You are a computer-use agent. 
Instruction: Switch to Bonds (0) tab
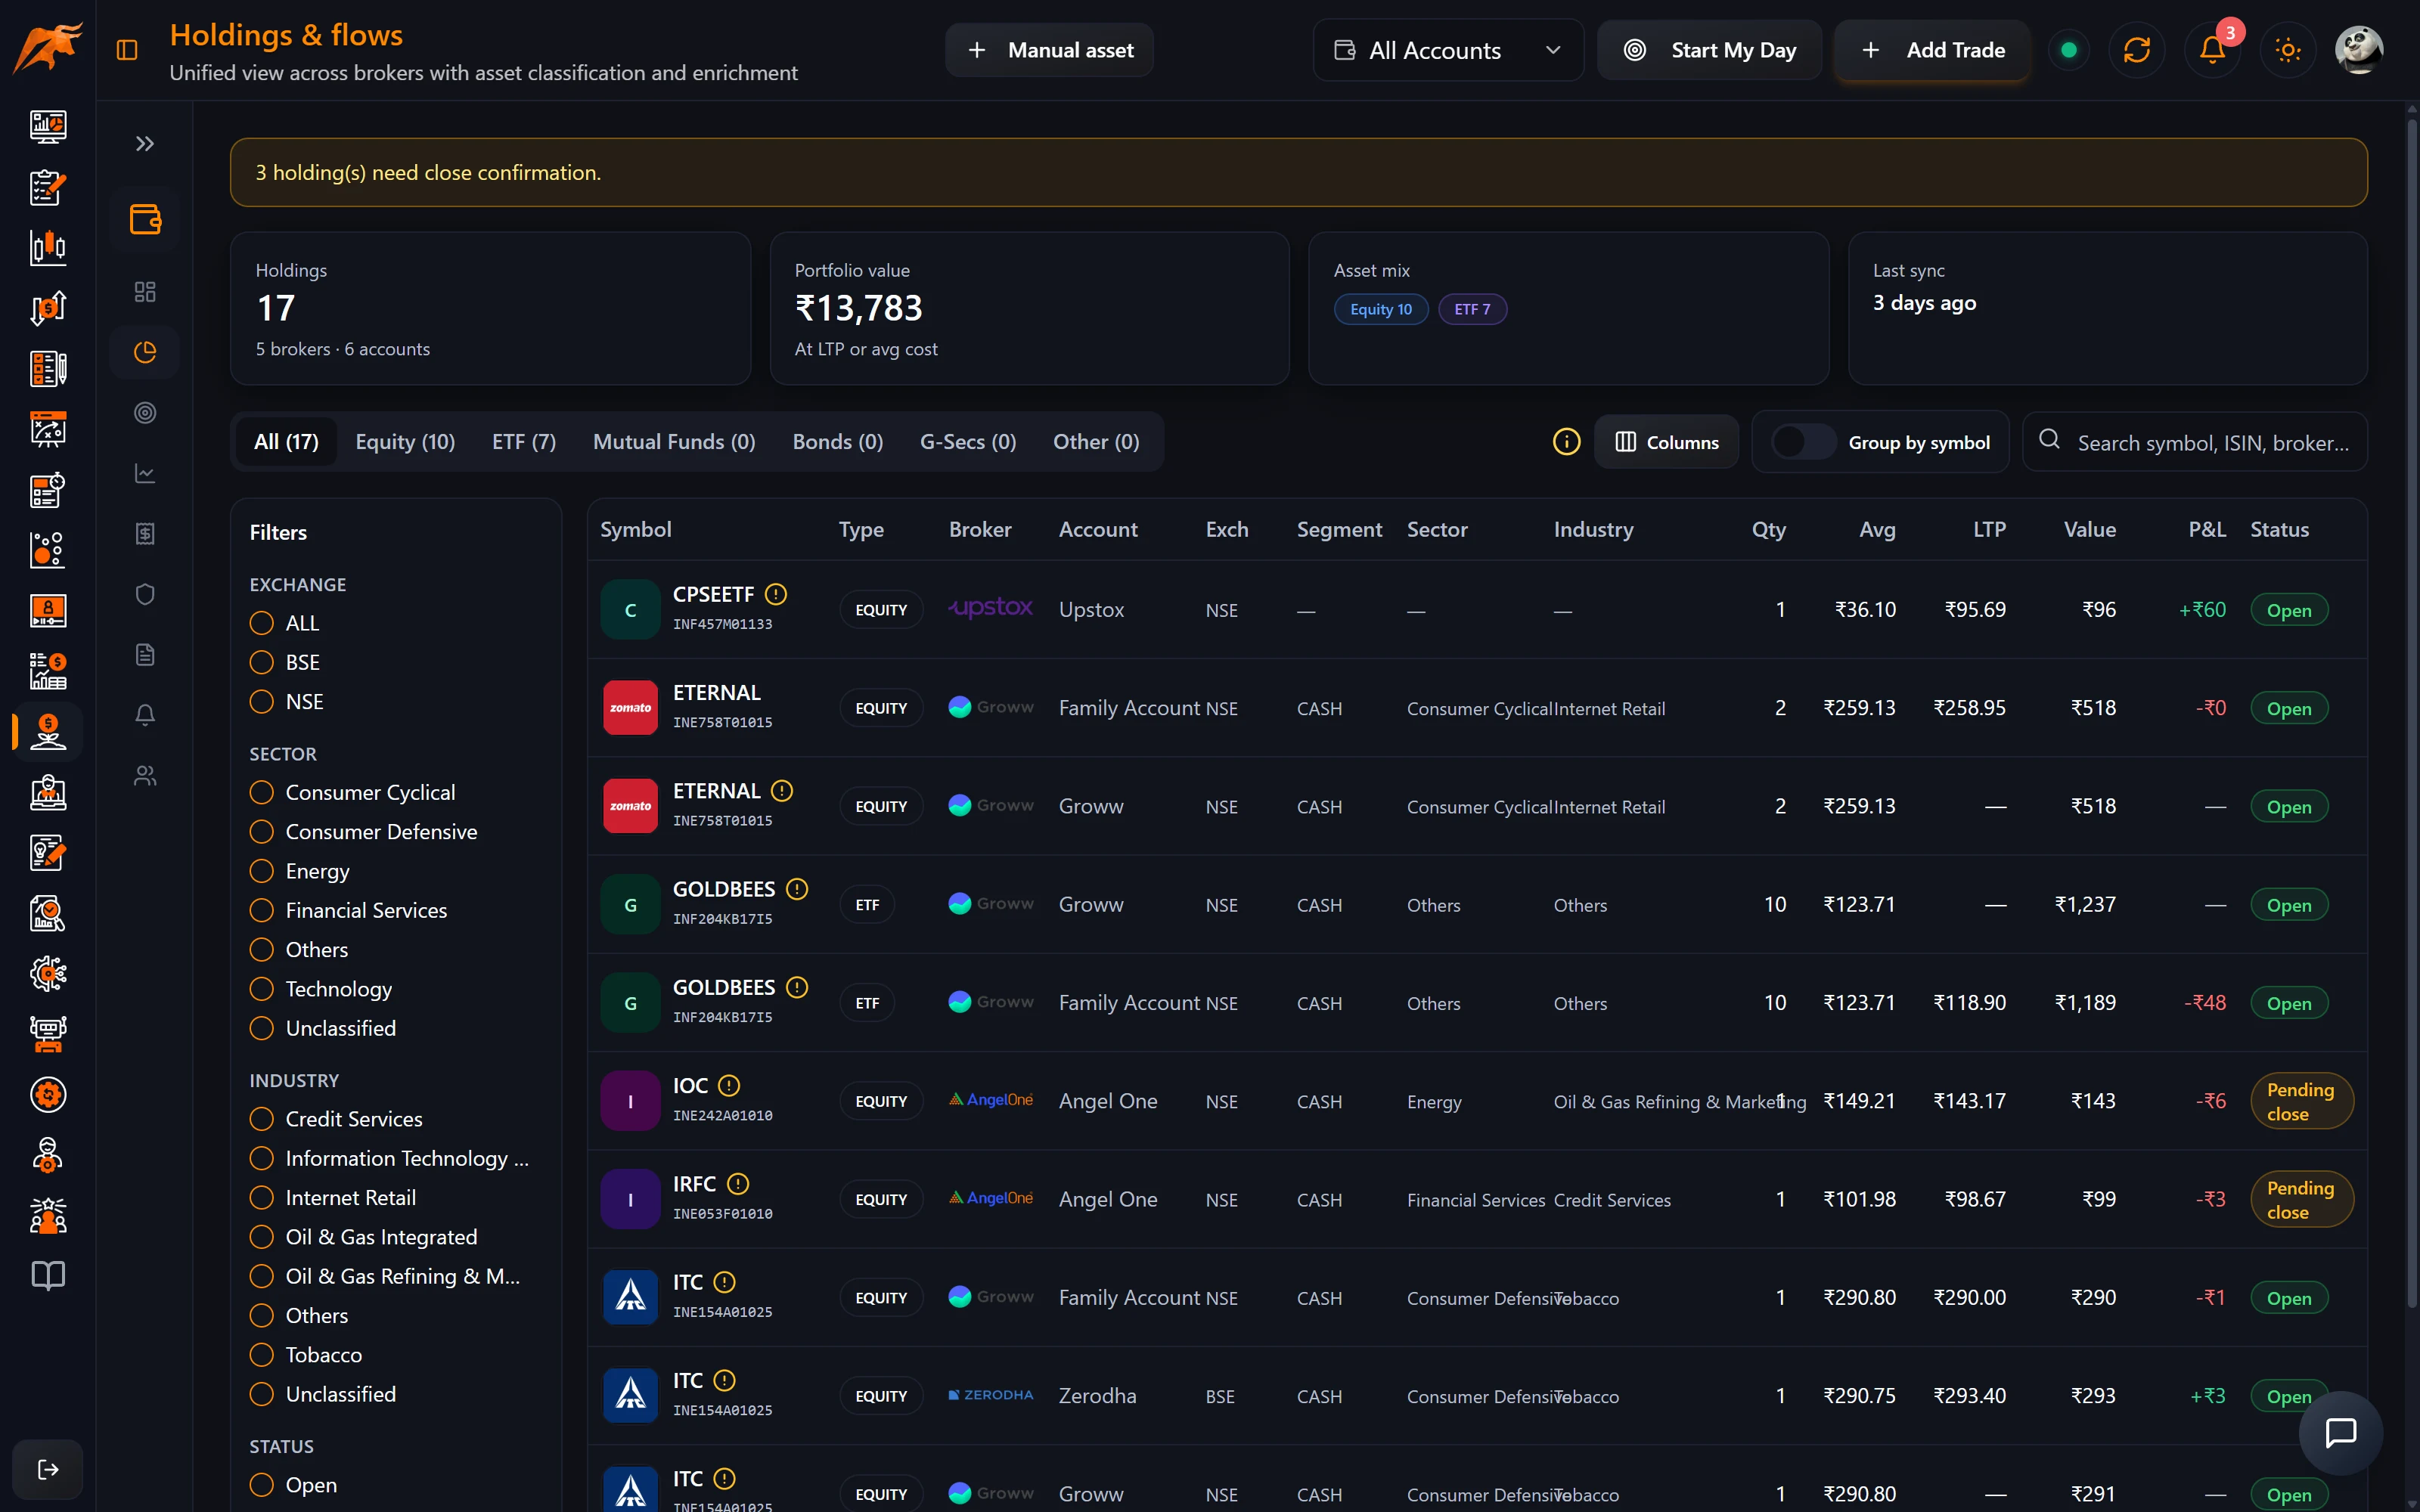[x=837, y=442]
